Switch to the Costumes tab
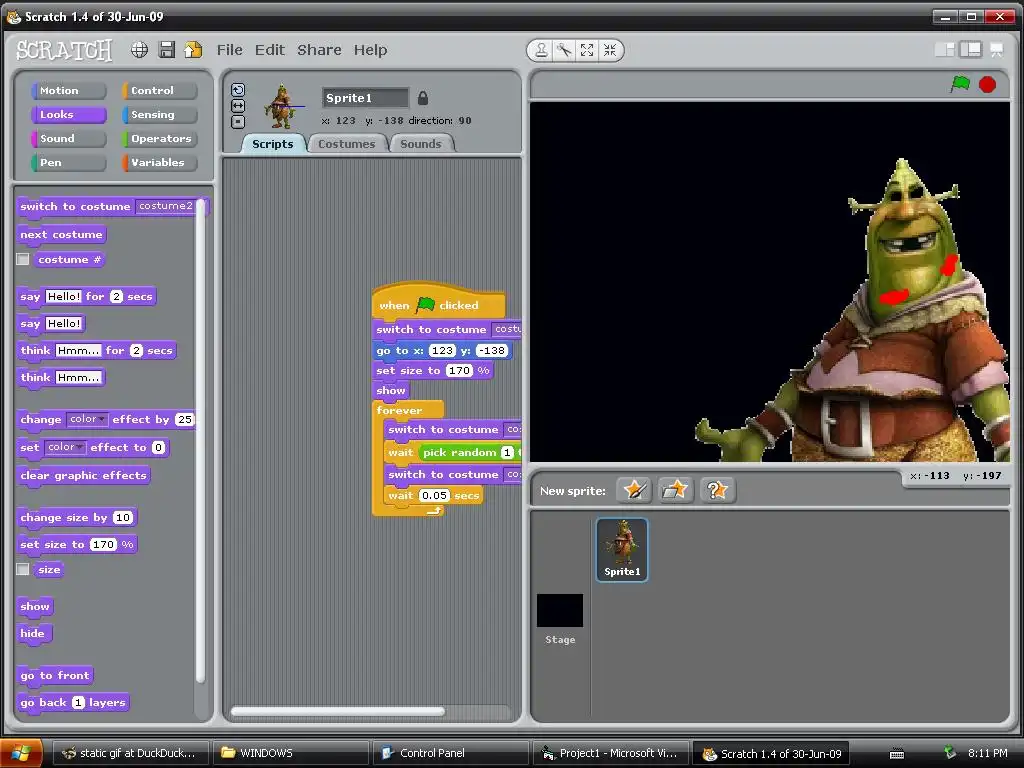The height and width of the screenshot is (768, 1024). (x=347, y=144)
